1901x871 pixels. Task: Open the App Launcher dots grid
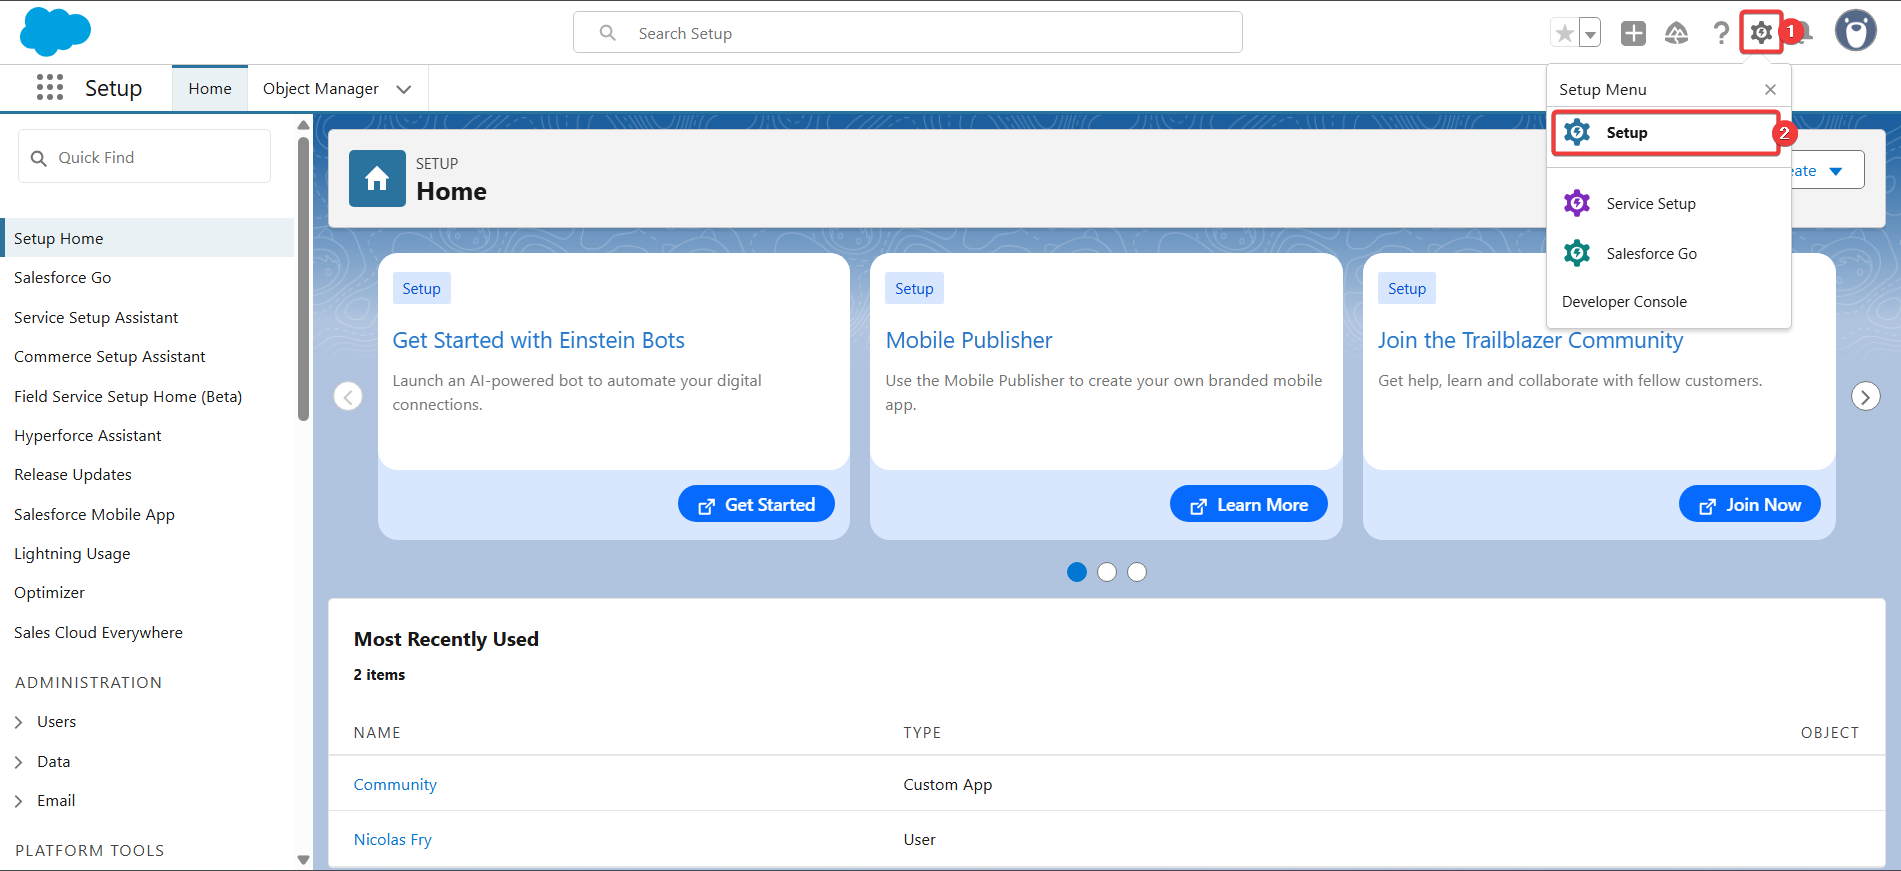50,88
